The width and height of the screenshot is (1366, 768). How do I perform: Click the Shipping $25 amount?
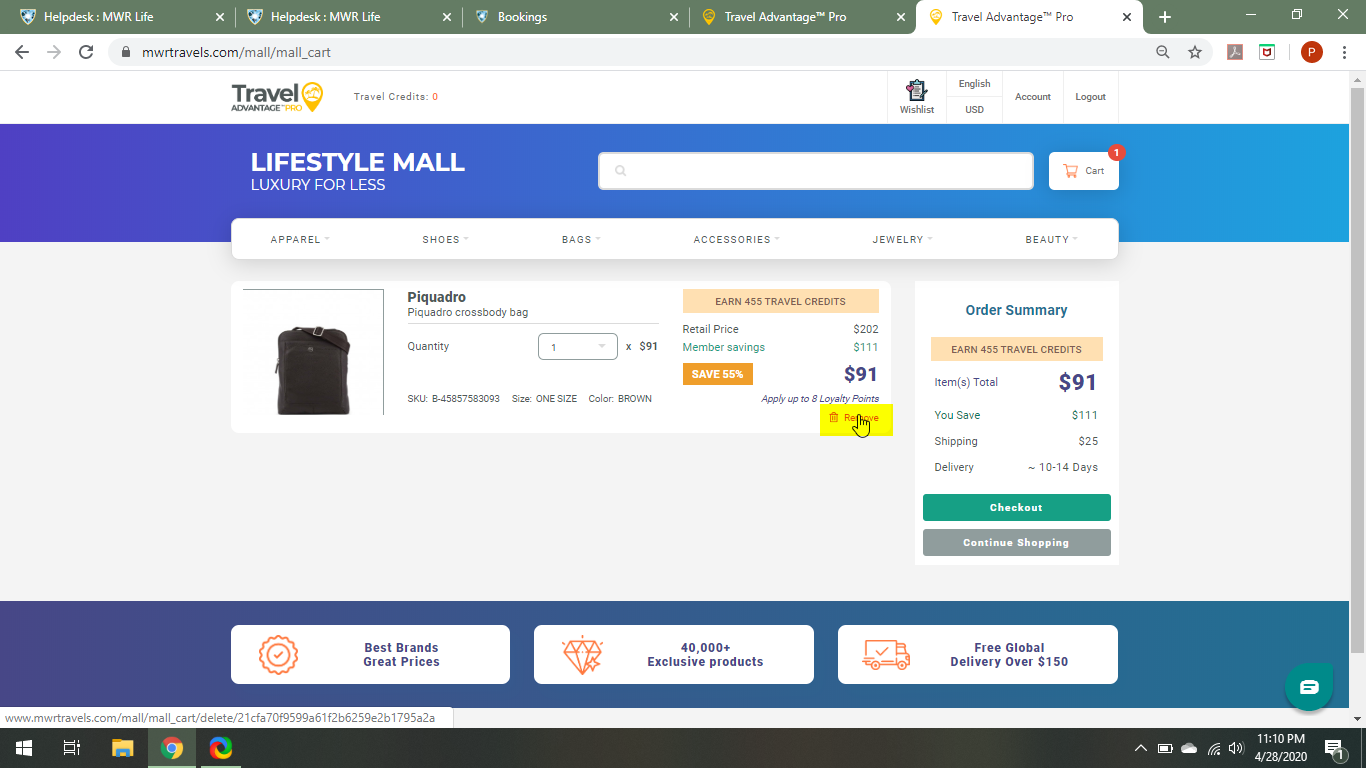coord(1088,442)
